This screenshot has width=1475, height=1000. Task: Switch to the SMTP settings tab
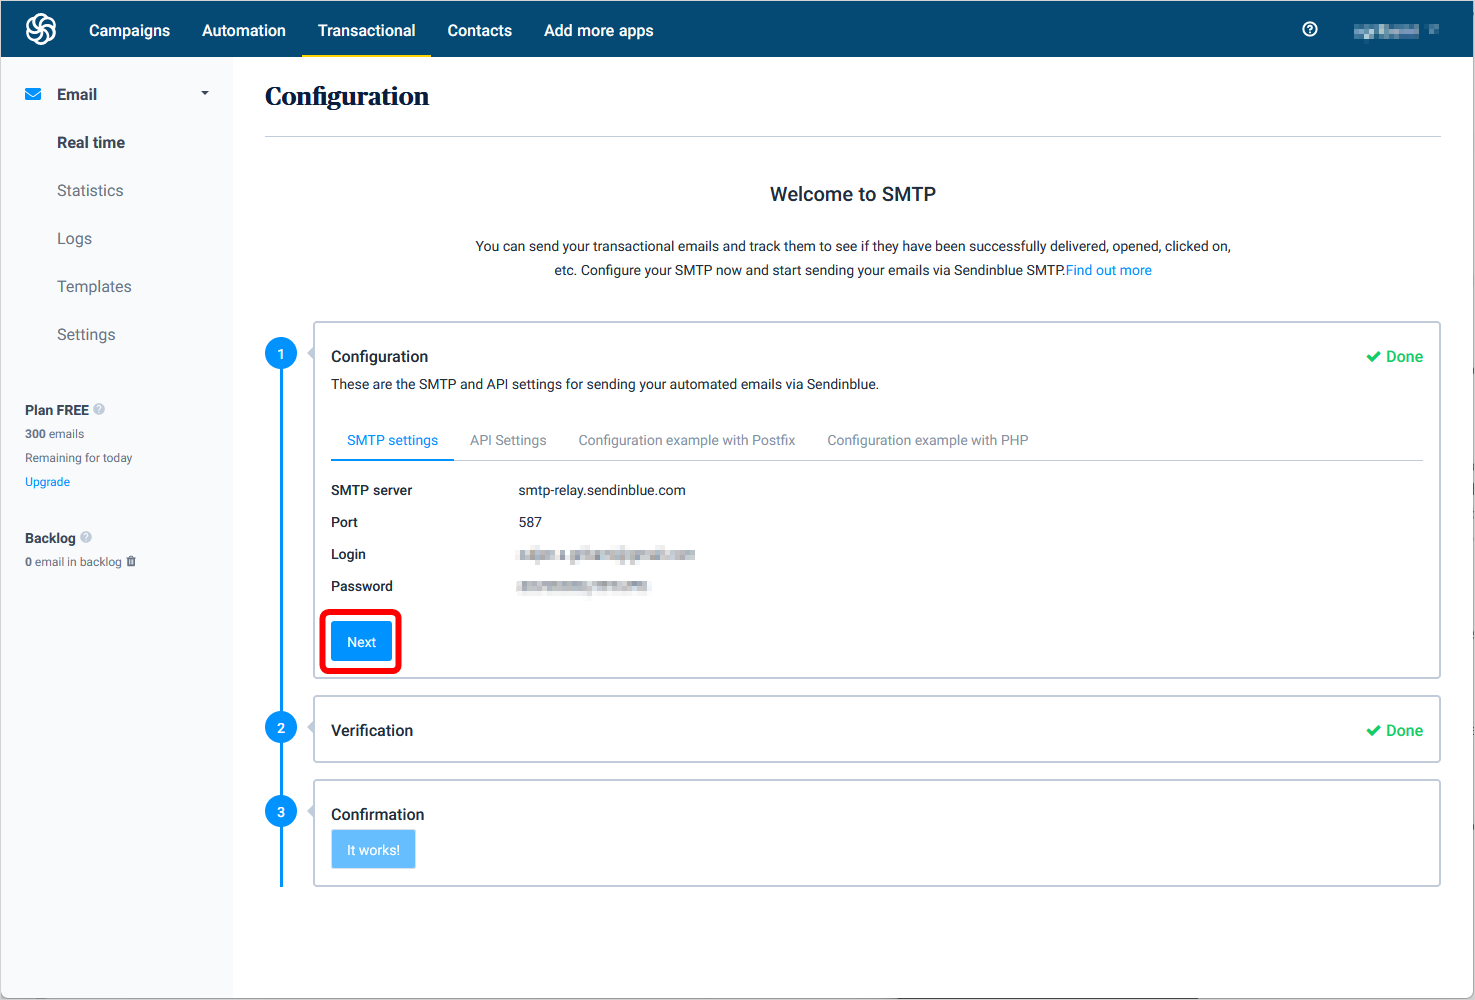point(392,440)
